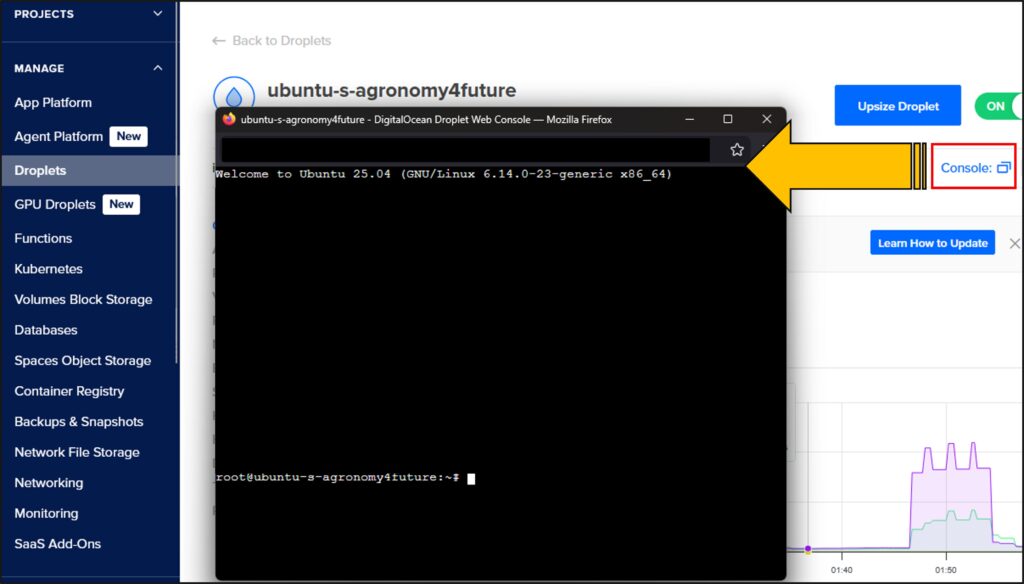
Task: Select Spaces Object Storage in sidebar
Action: [x=82, y=361]
